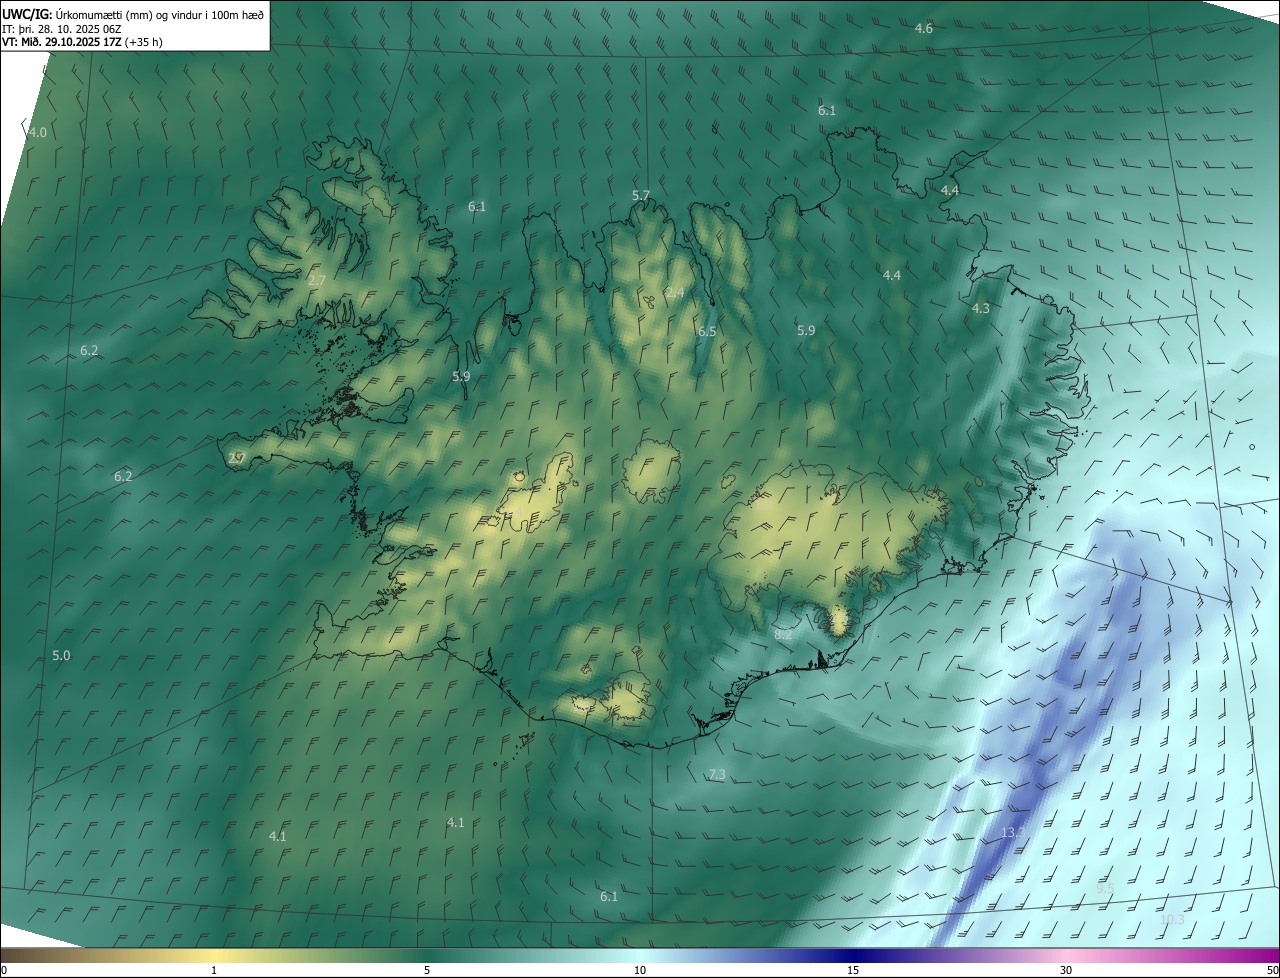Click the colour bar tick label "50"
The width and height of the screenshot is (1280, 978).
[1272, 970]
